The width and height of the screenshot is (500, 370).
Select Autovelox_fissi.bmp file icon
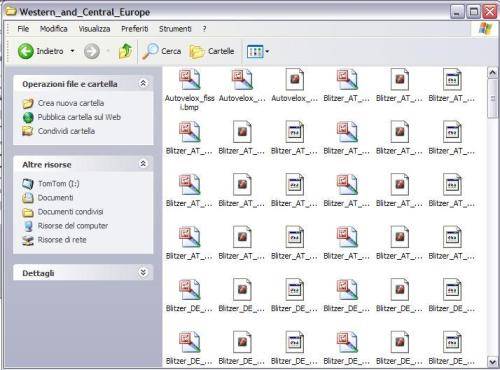point(189,80)
